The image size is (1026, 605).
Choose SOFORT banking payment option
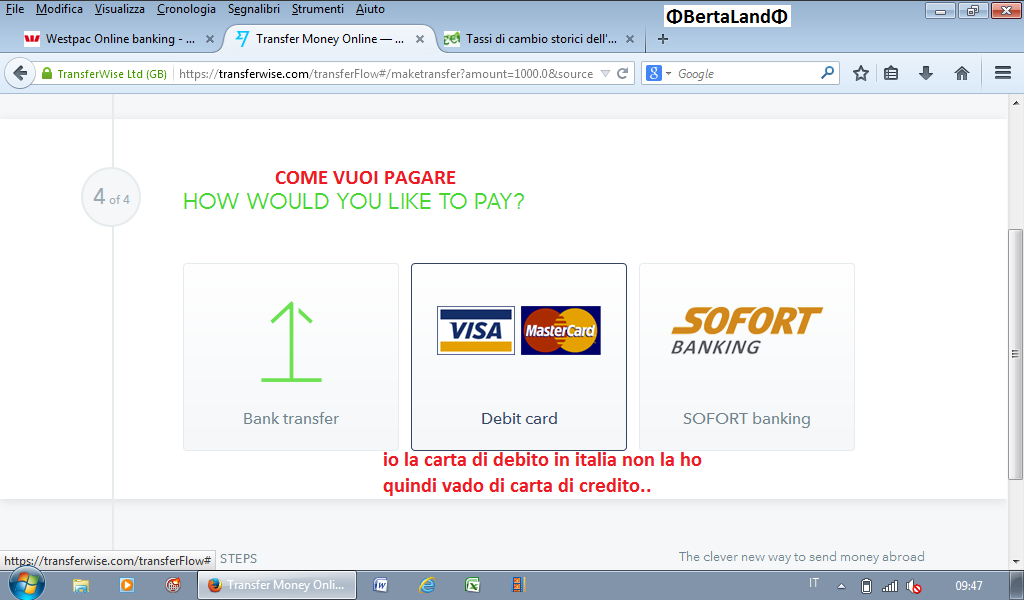point(747,356)
